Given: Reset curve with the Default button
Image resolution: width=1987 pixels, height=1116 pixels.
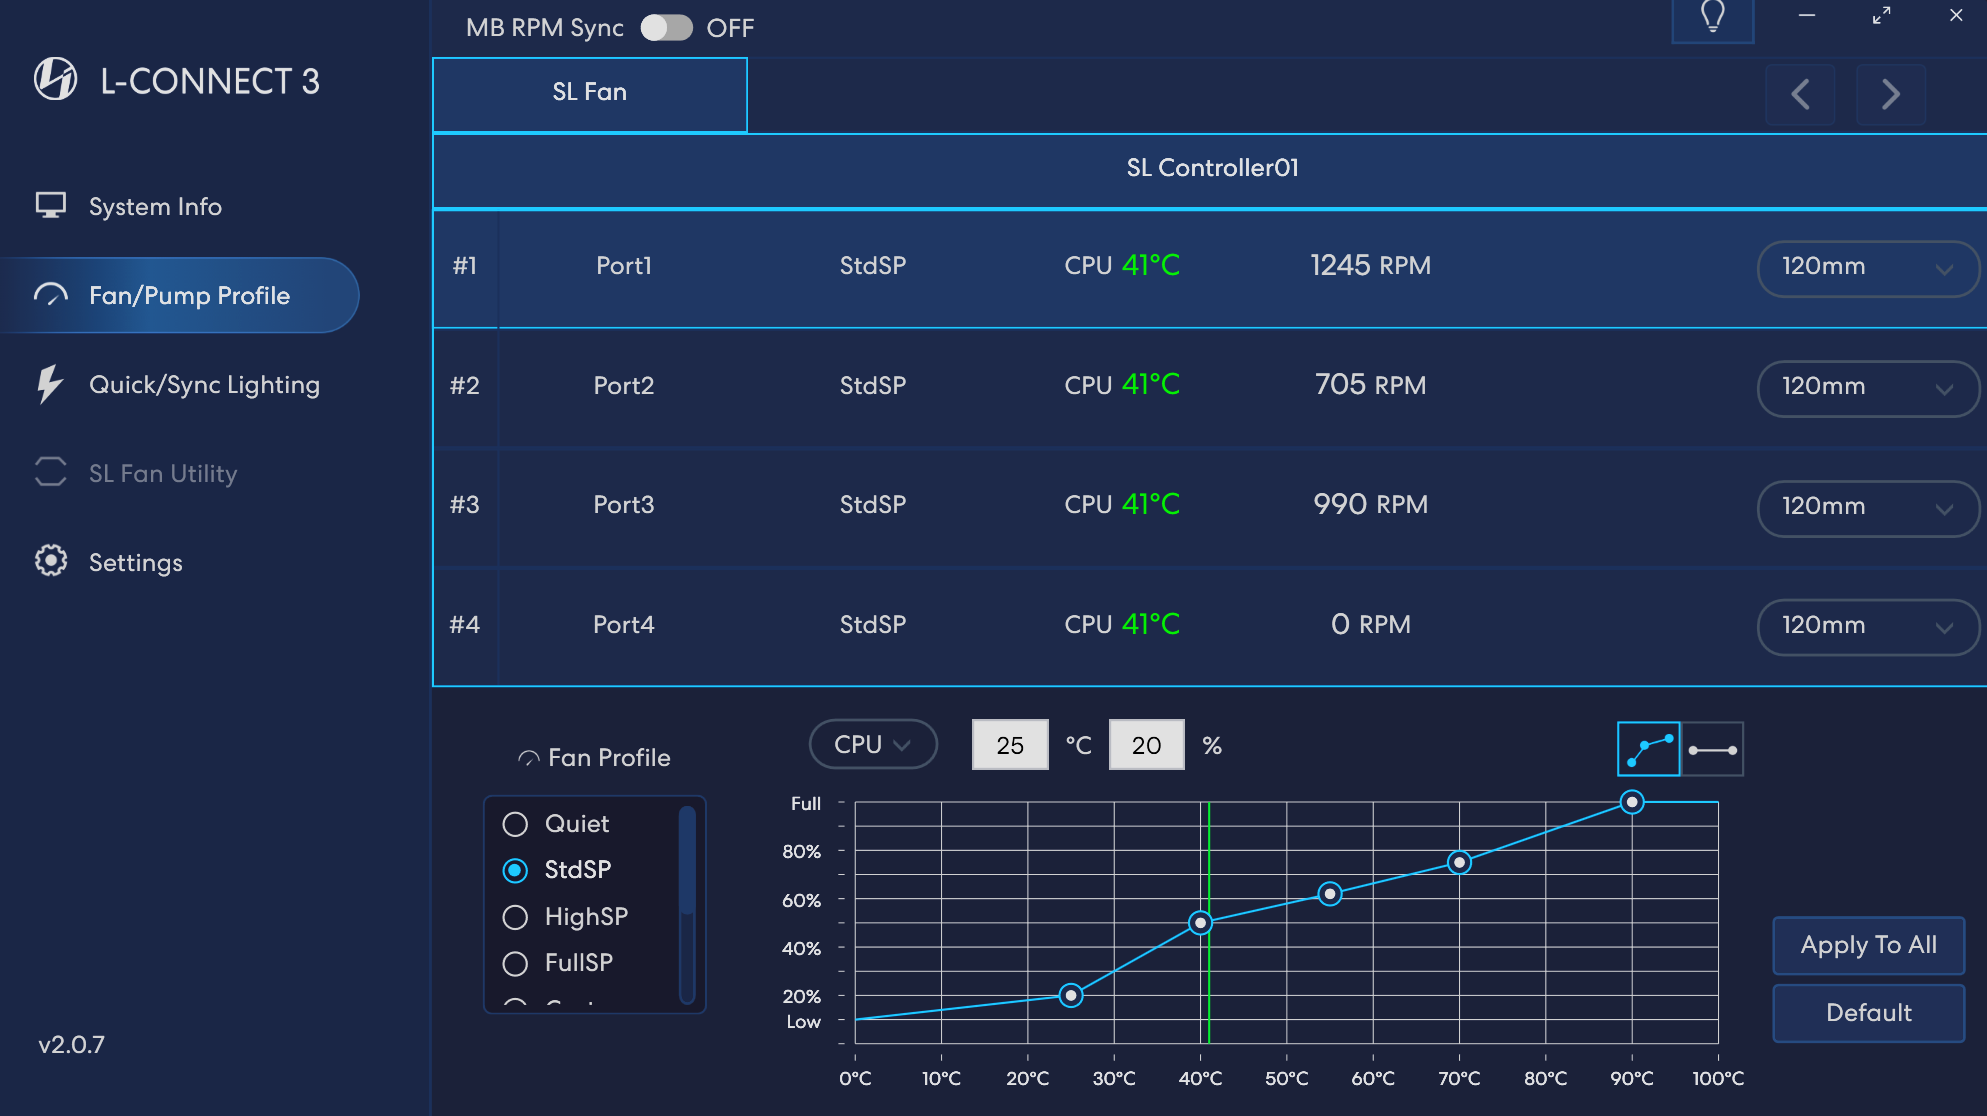Looking at the screenshot, I should [x=1867, y=1012].
